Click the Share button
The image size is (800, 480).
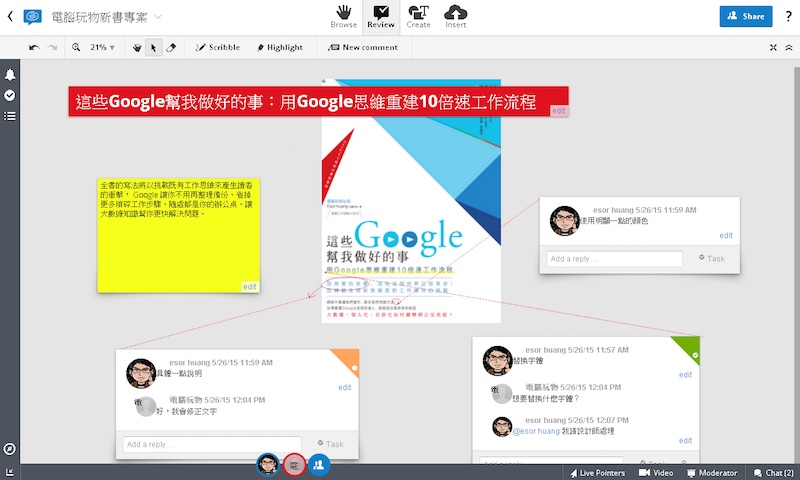[745, 16]
